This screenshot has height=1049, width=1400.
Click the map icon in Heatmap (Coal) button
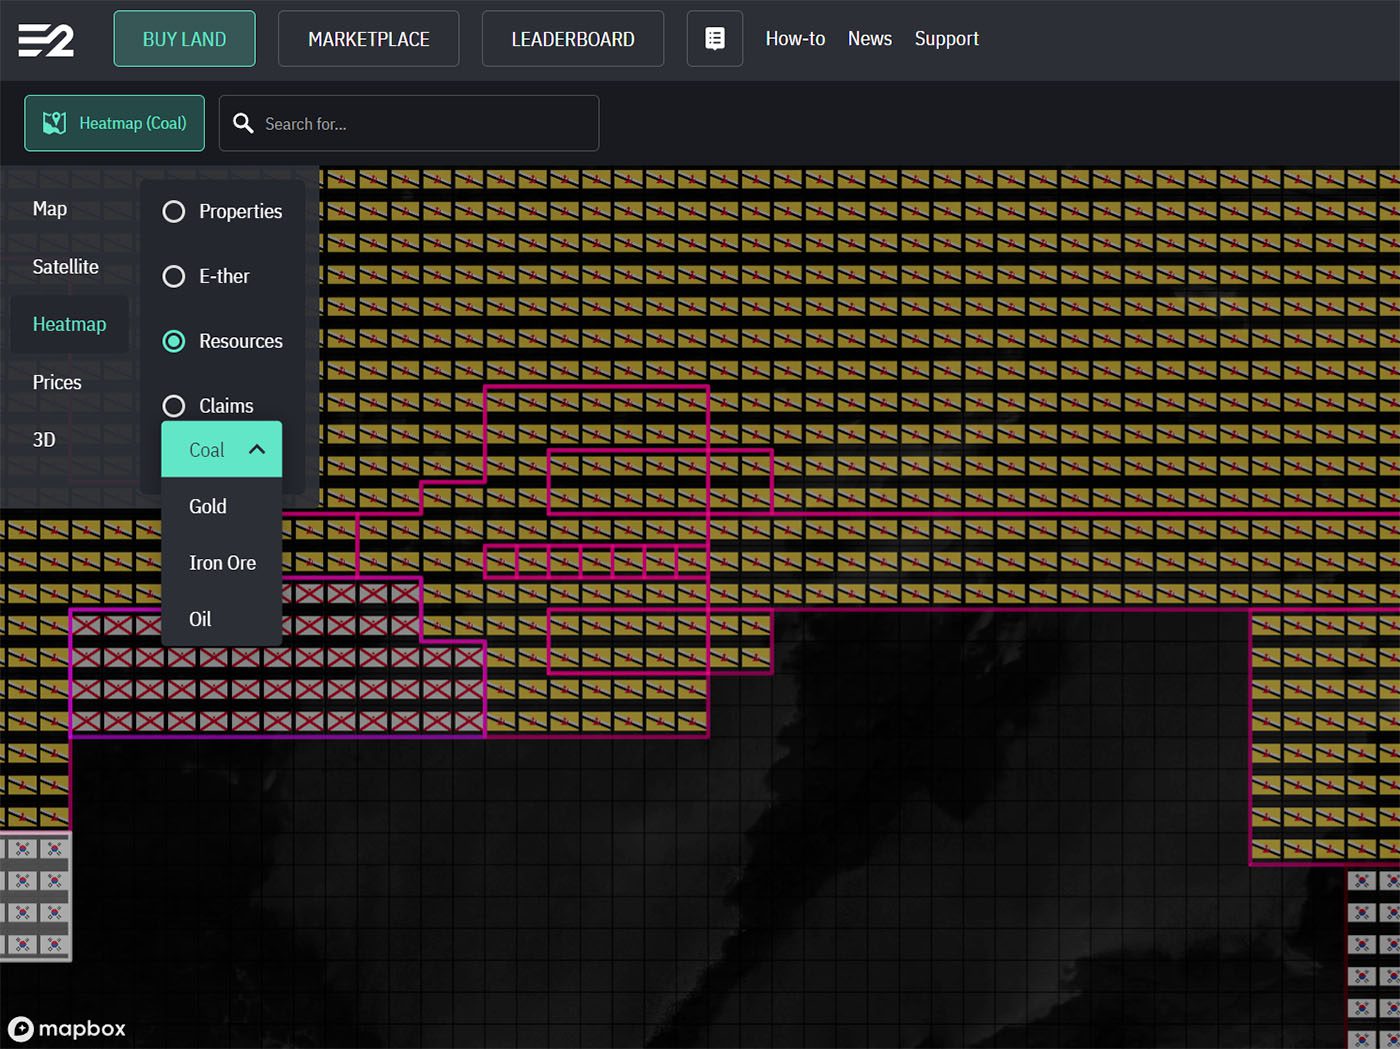pyautogui.click(x=54, y=123)
